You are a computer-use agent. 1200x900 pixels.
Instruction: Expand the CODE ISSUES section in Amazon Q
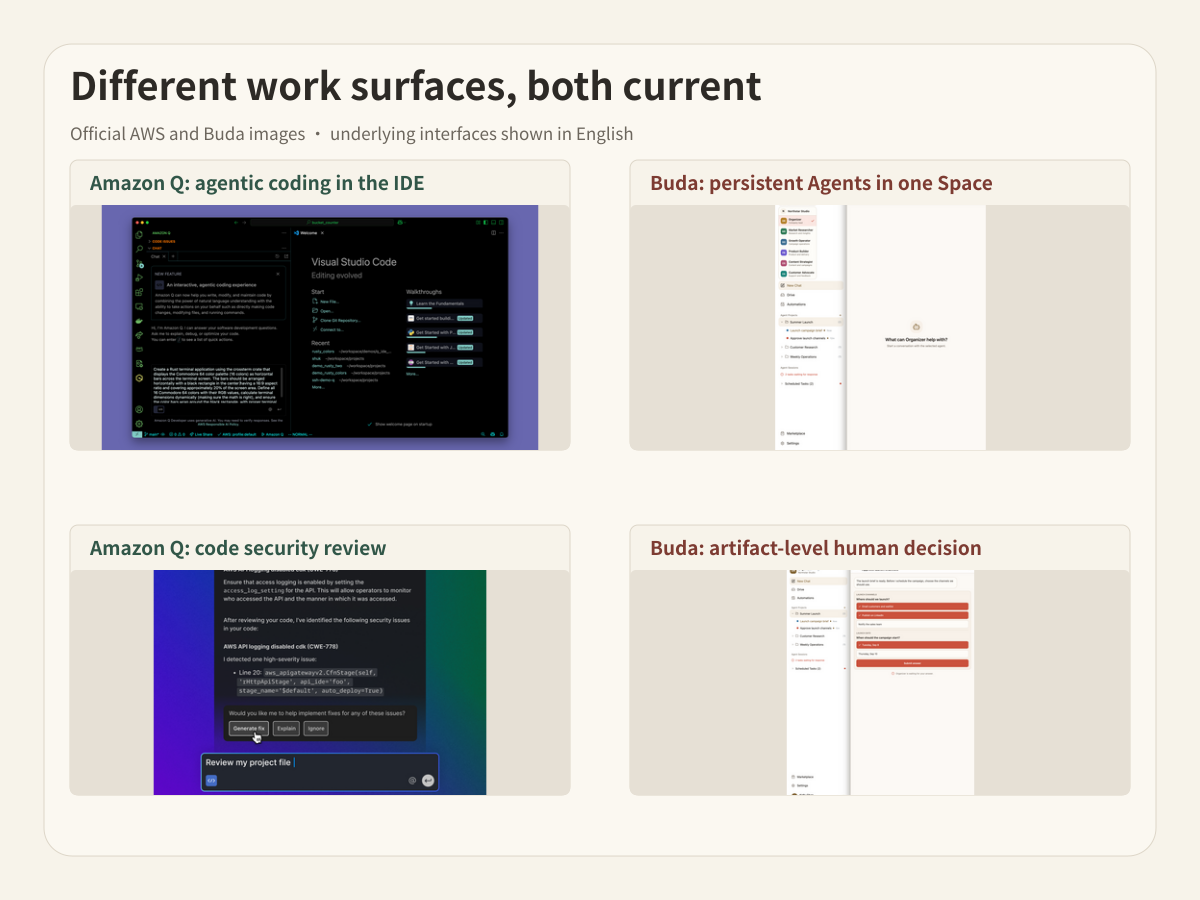pyautogui.click(x=161, y=241)
